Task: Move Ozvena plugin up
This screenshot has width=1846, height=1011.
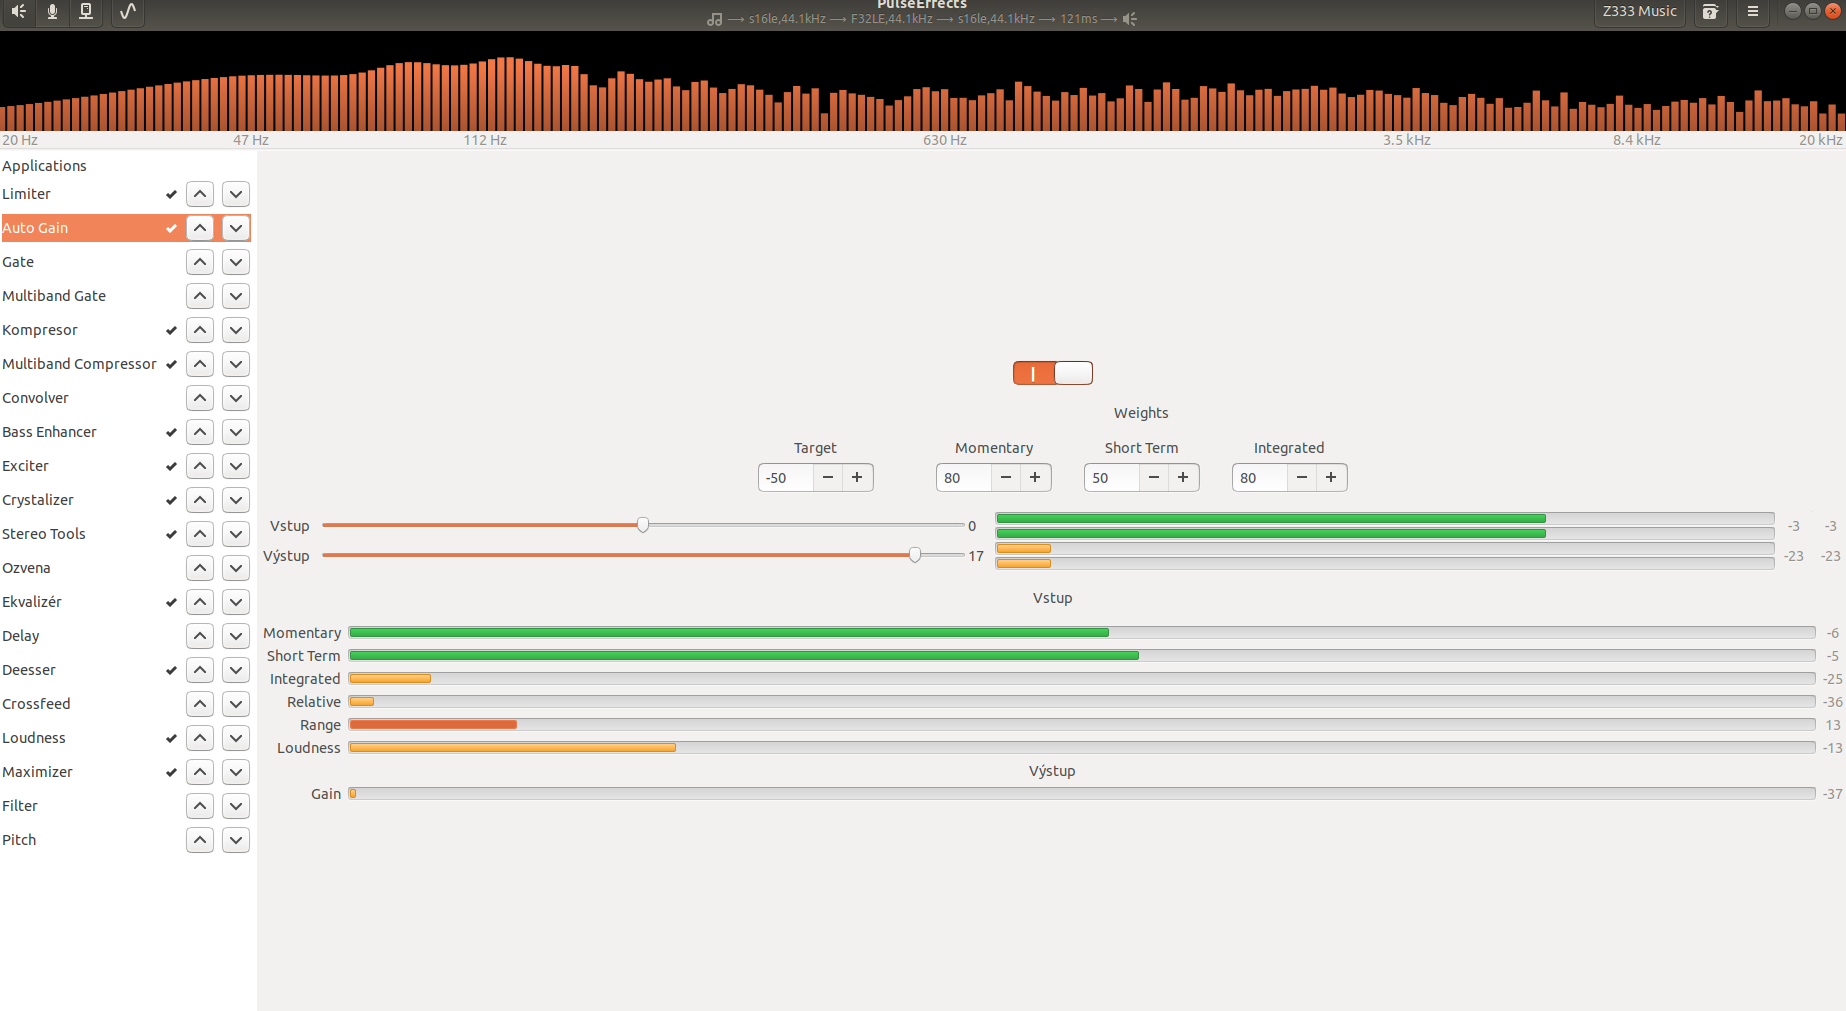Action: [200, 568]
